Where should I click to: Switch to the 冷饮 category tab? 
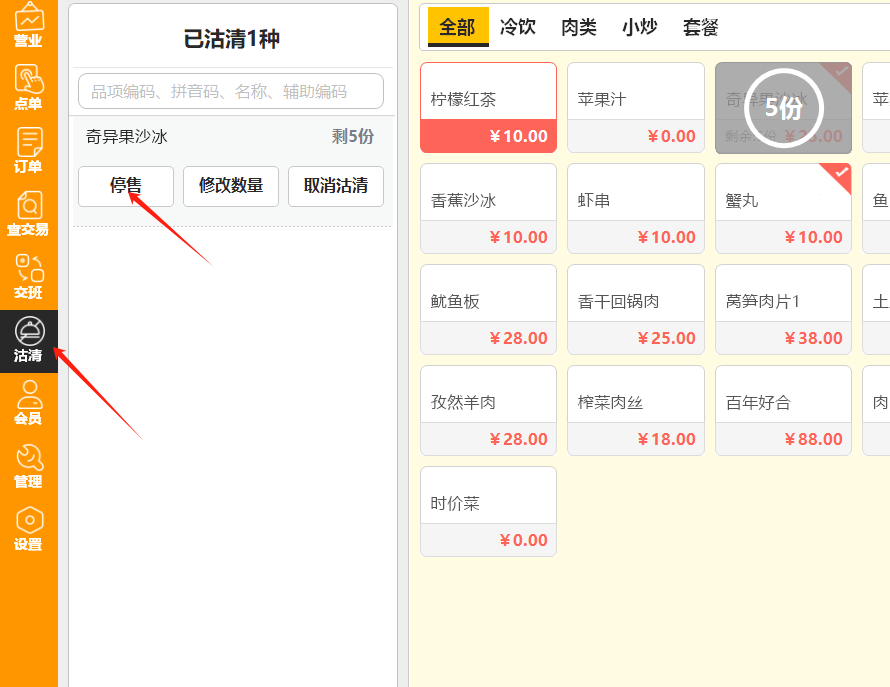click(518, 27)
